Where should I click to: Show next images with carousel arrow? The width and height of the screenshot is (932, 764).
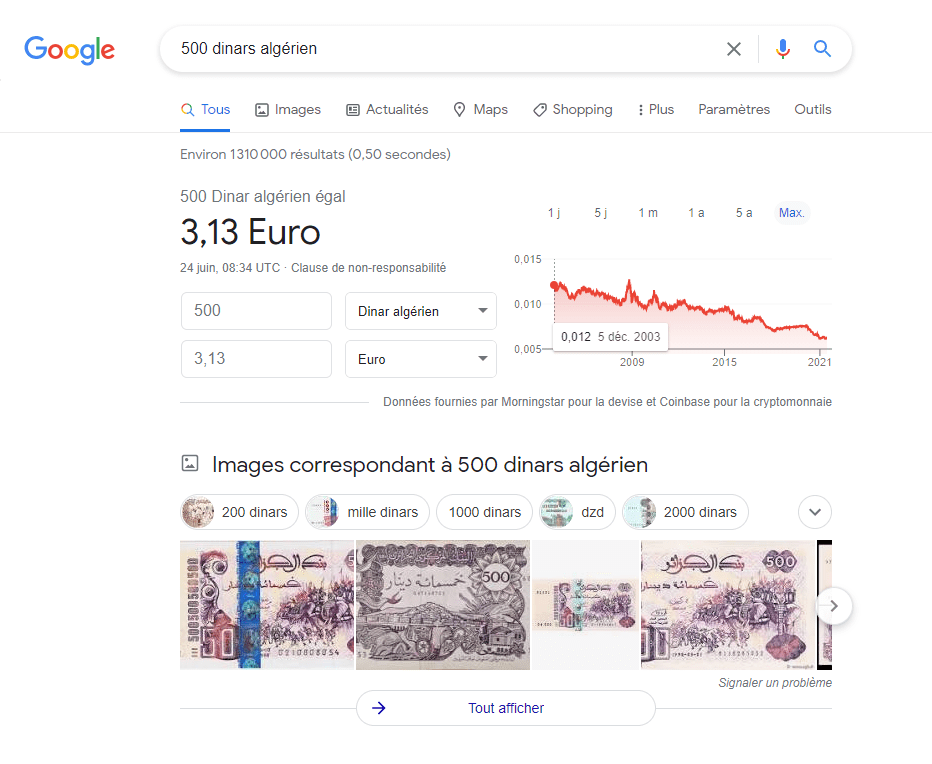click(834, 606)
